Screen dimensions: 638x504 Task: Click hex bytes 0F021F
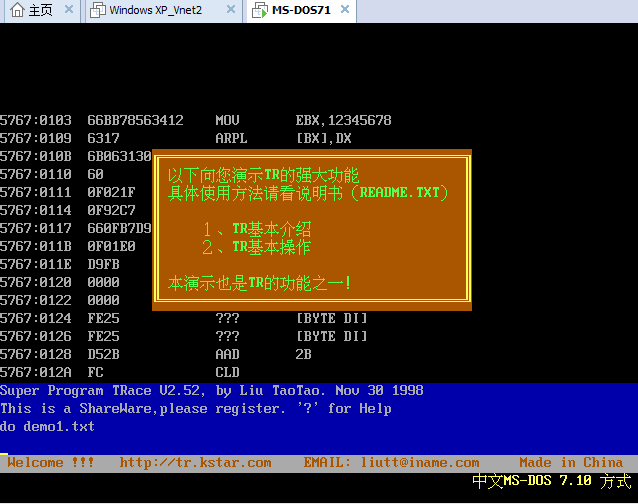coord(111,192)
